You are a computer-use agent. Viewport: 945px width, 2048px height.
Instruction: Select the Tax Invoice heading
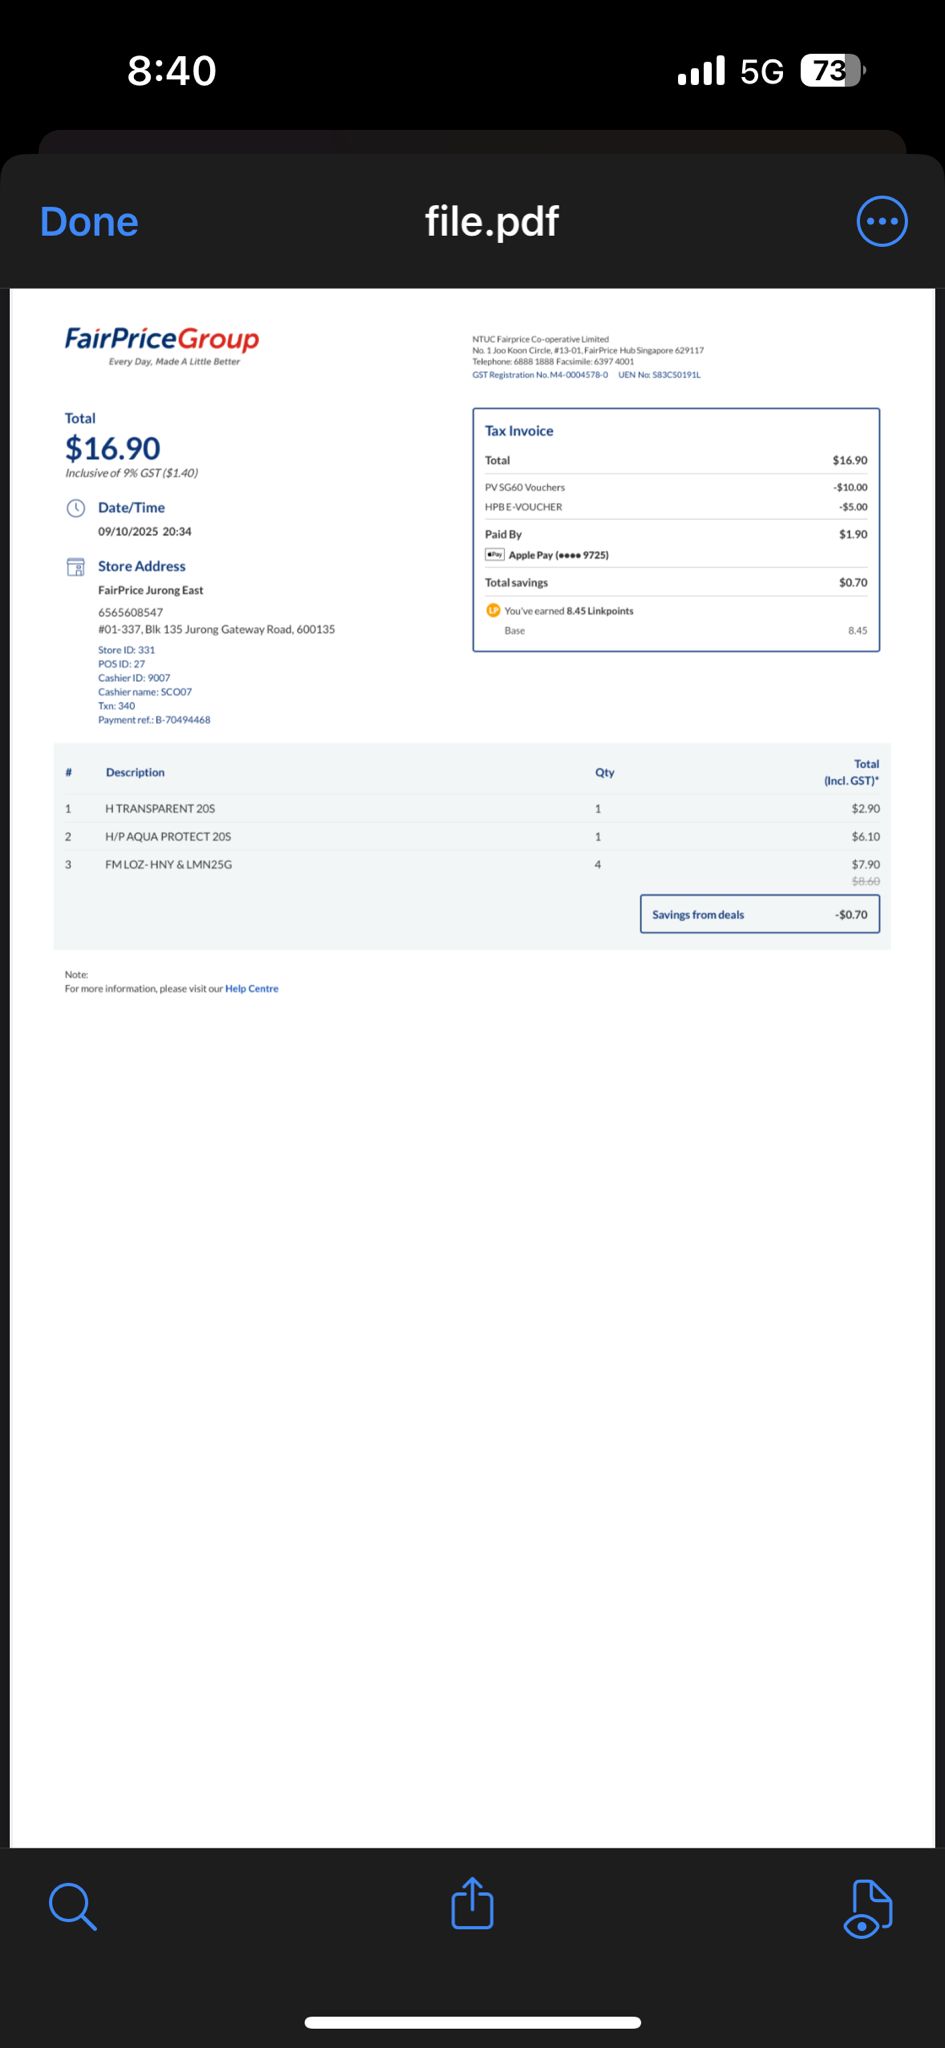519,431
